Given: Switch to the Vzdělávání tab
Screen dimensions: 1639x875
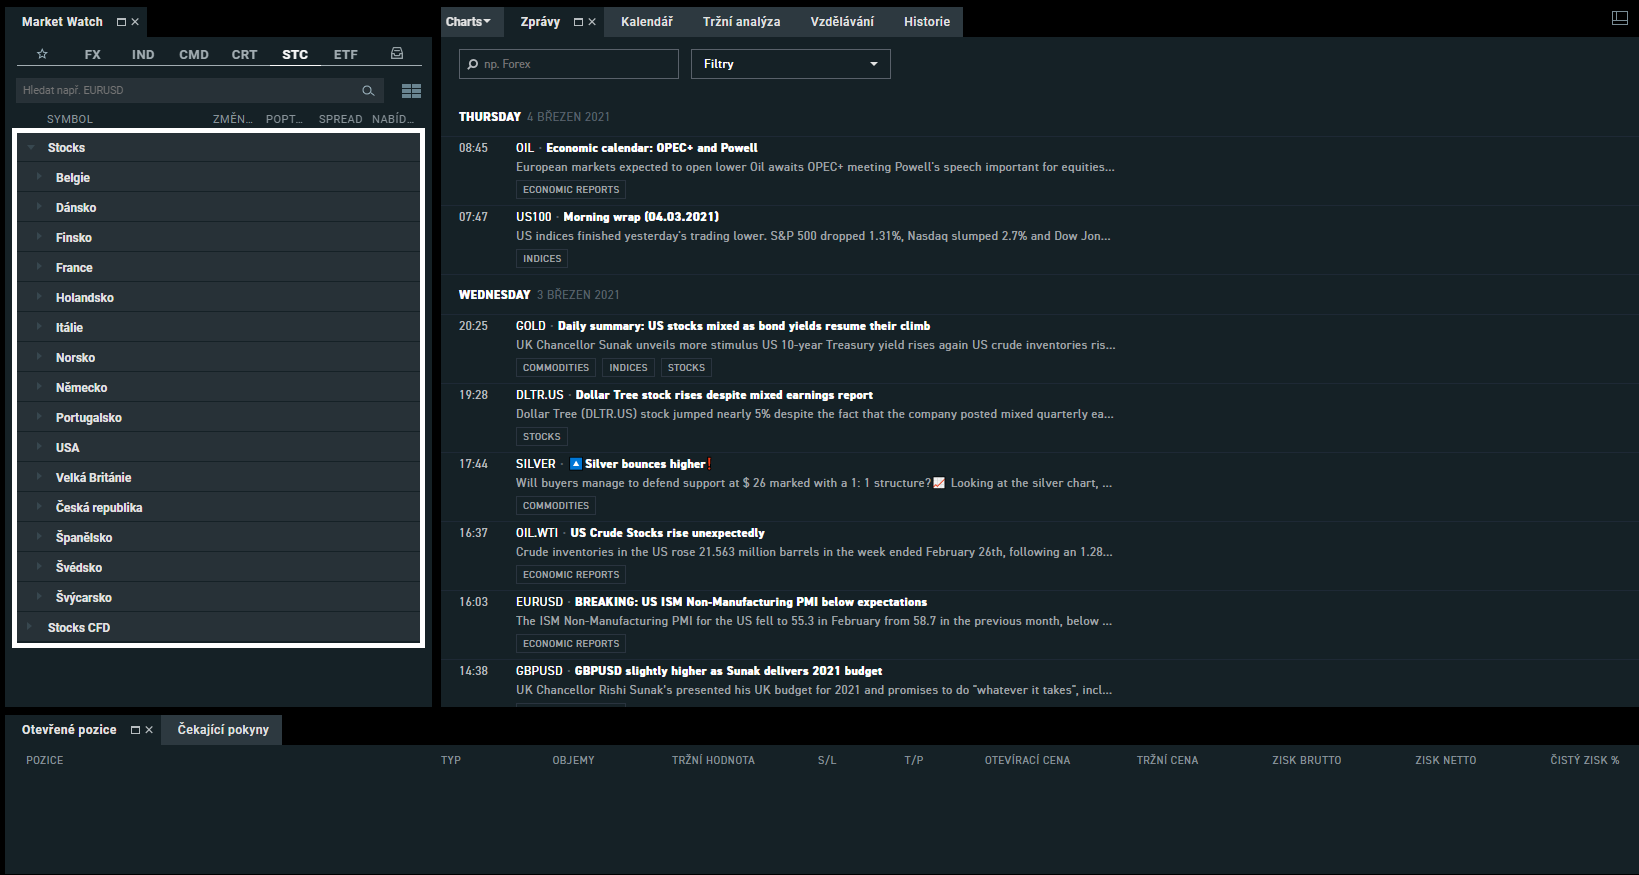Looking at the screenshot, I should tap(842, 22).
